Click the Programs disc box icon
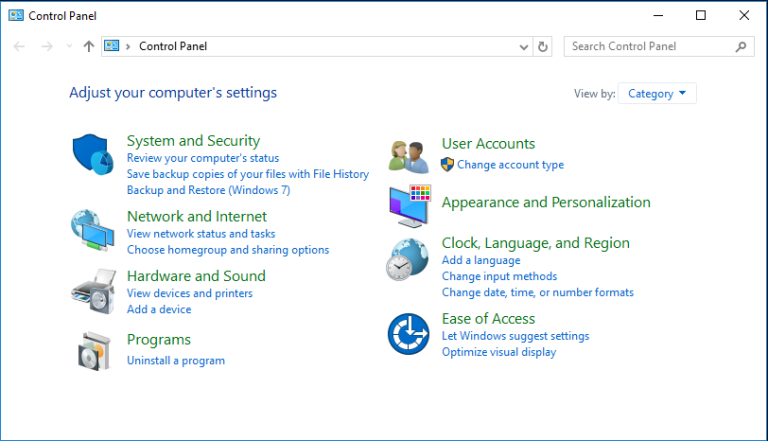The image size is (768, 441). click(94, 351)
